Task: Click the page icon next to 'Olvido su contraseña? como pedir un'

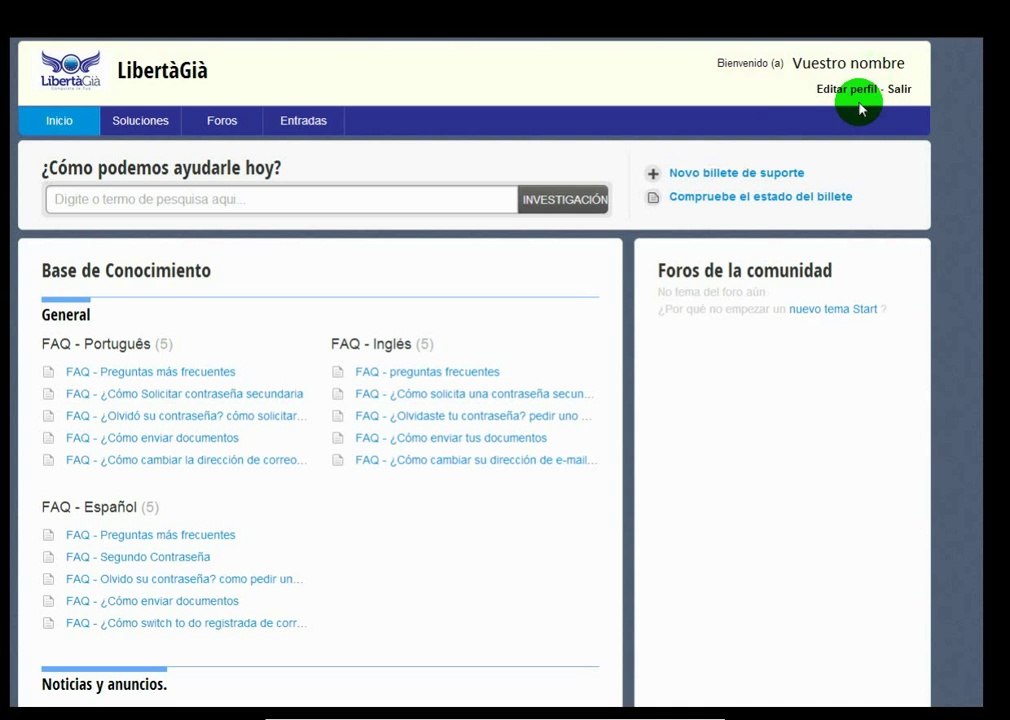Action: tap(48, 579)
